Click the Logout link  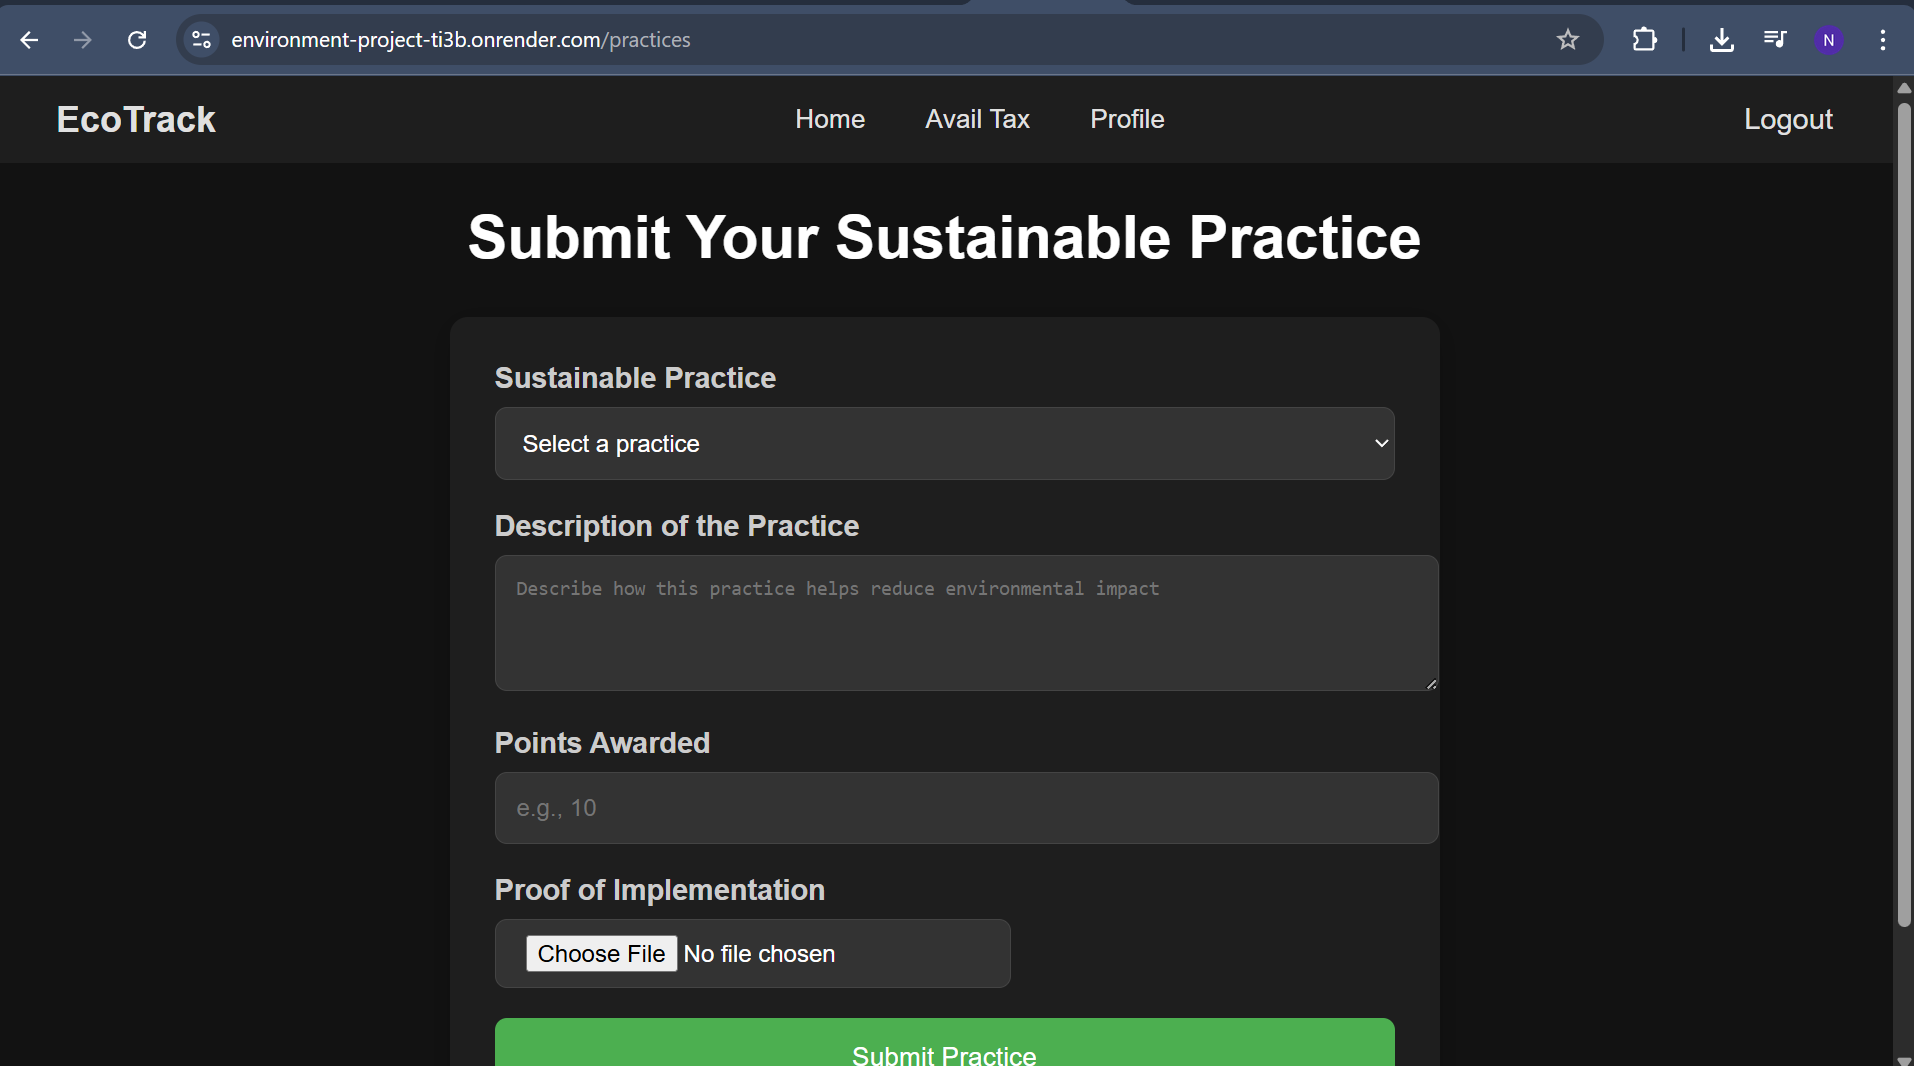coord(1787,119)
